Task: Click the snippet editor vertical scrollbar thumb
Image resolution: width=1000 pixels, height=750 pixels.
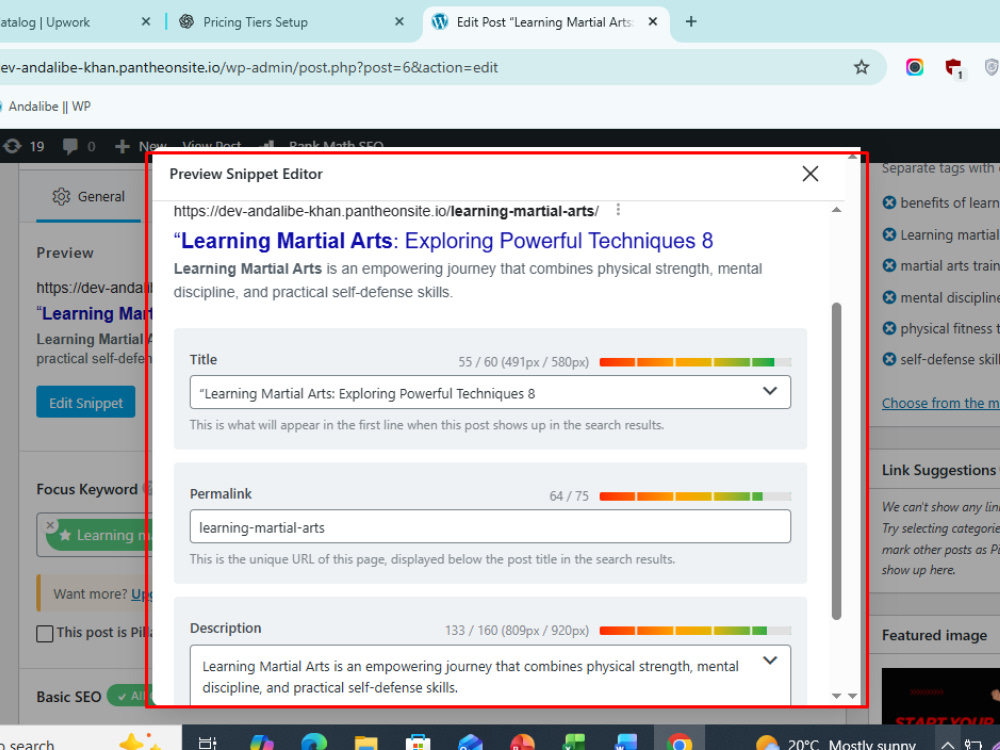Action: click(836, 461)
